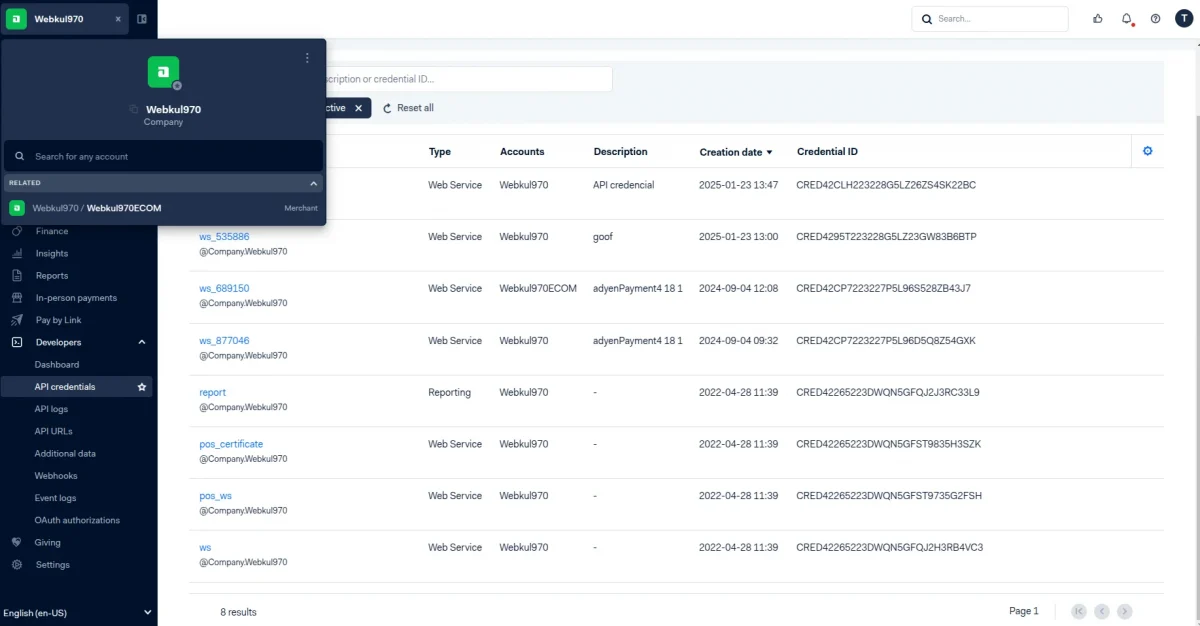Copy the Webkul970 account name

133,109
